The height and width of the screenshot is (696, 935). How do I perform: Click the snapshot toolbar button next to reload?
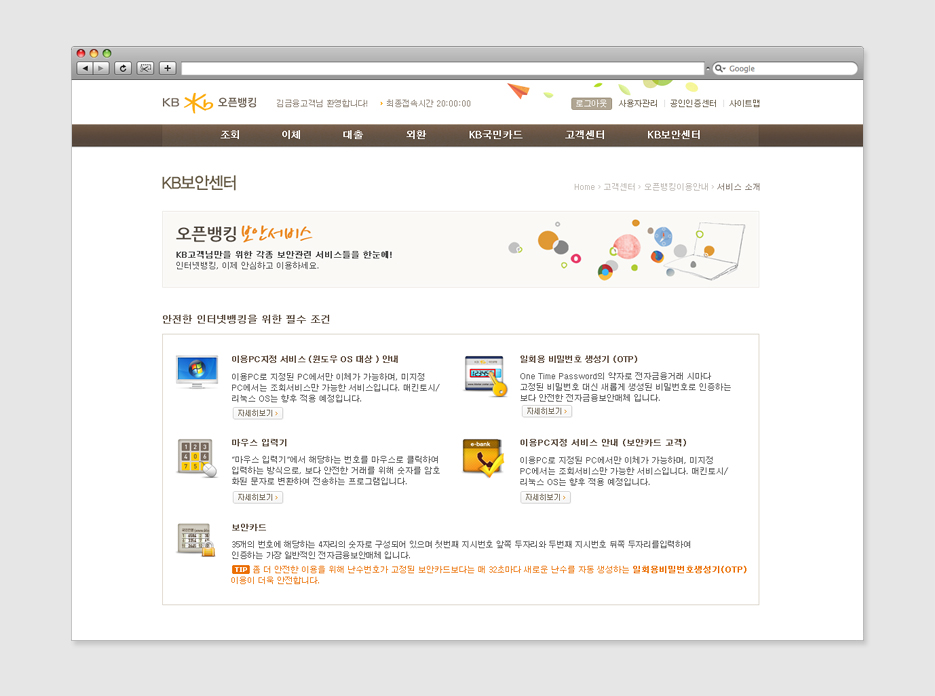[145, 68]
